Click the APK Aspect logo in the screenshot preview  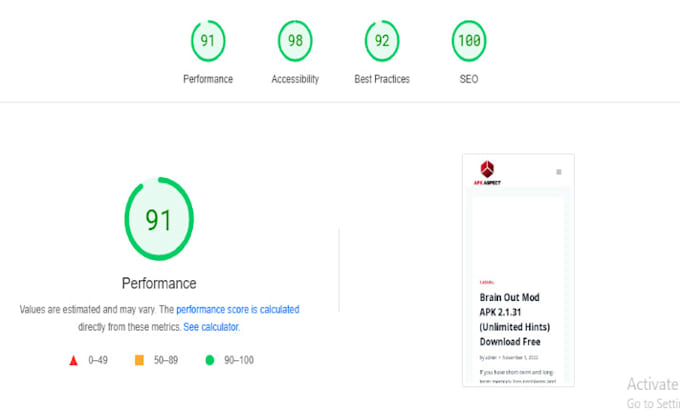pos(487,173)
